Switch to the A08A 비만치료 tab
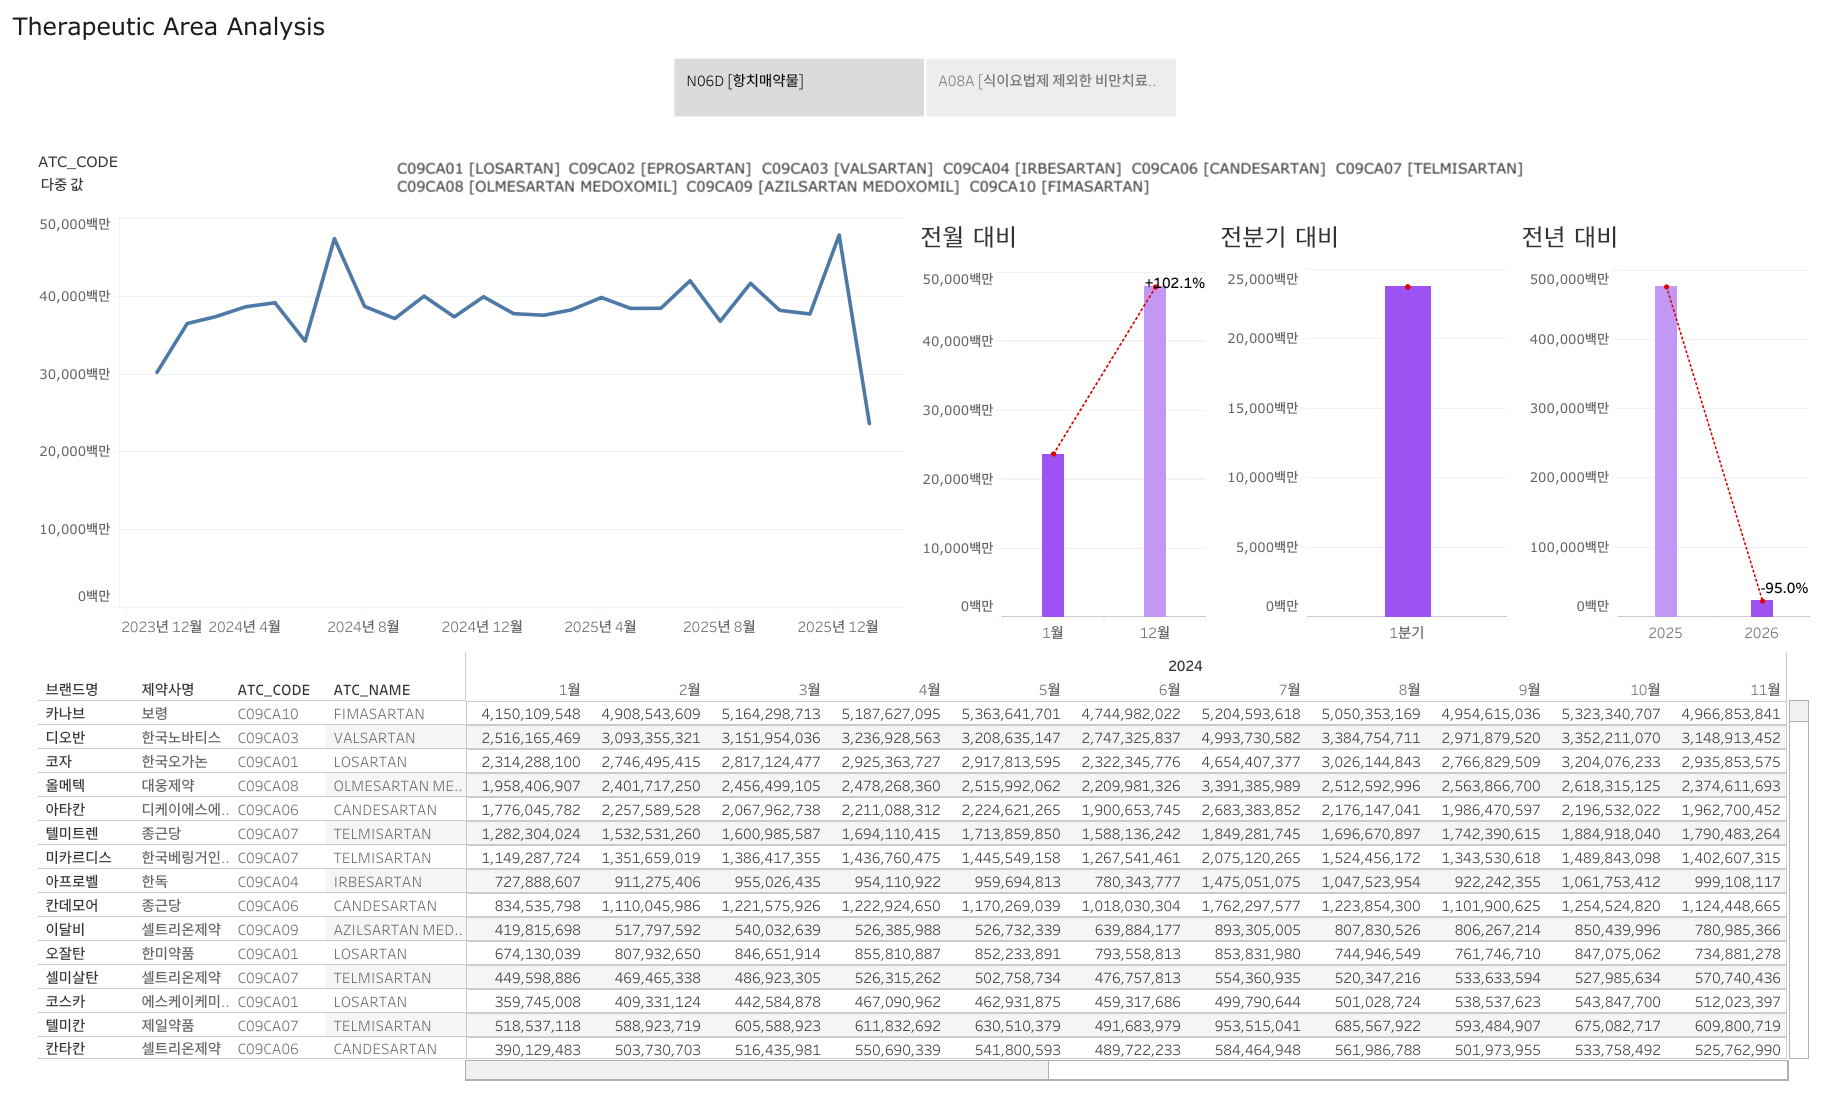The height and width of the screenshot is (1116, 1848). pyautogui.click(x=1050, y=86)
